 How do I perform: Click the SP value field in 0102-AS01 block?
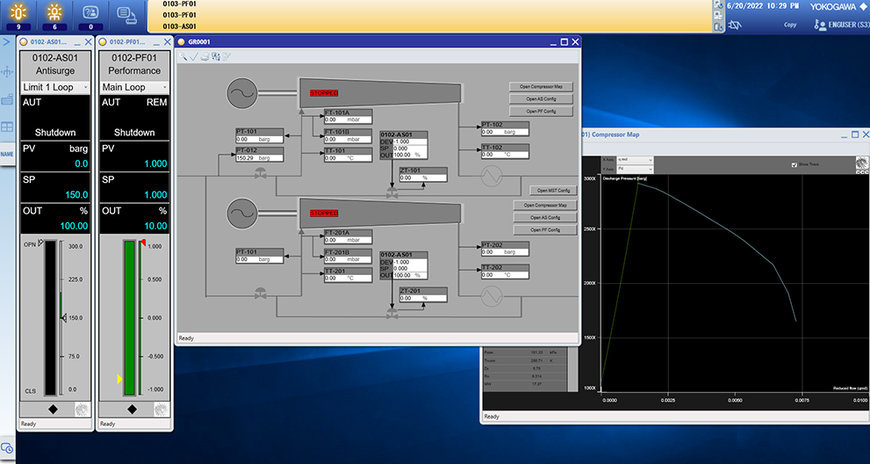[411, 148]
